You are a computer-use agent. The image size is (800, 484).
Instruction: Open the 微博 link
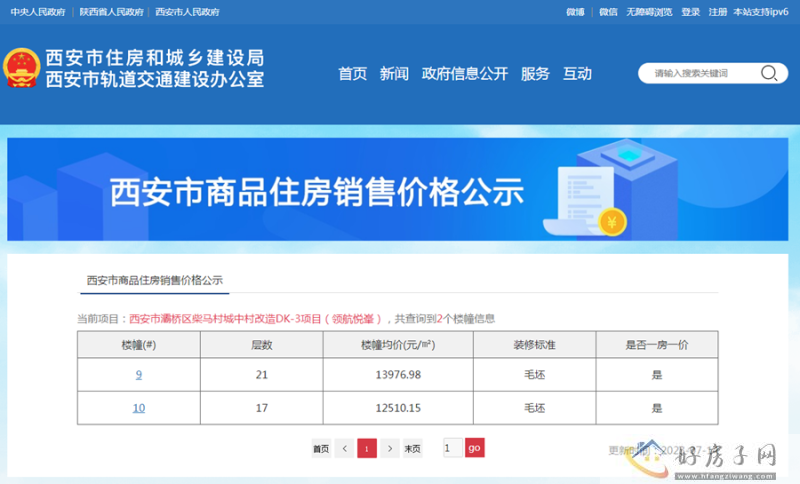(575, 12)
